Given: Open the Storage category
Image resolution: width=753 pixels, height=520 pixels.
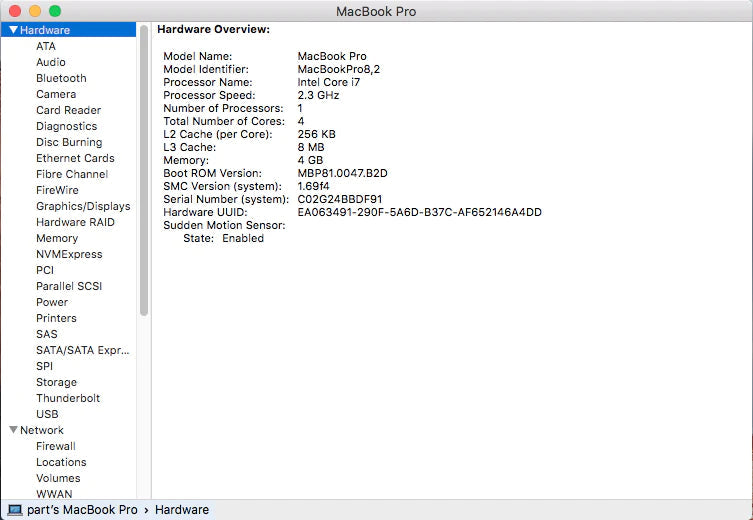Looking at the screenshot, I should coord(56,382).
